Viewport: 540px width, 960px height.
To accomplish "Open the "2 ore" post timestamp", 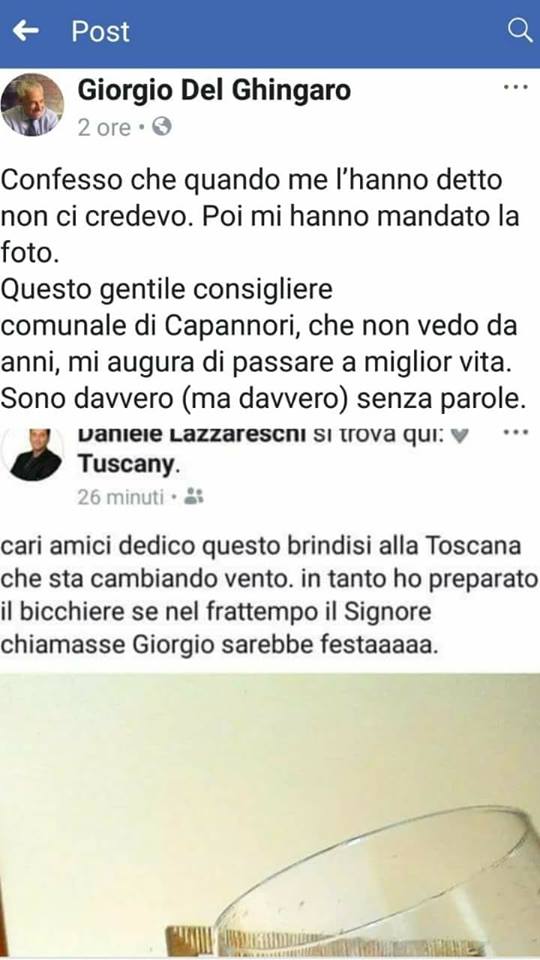I will click(104, 127).
